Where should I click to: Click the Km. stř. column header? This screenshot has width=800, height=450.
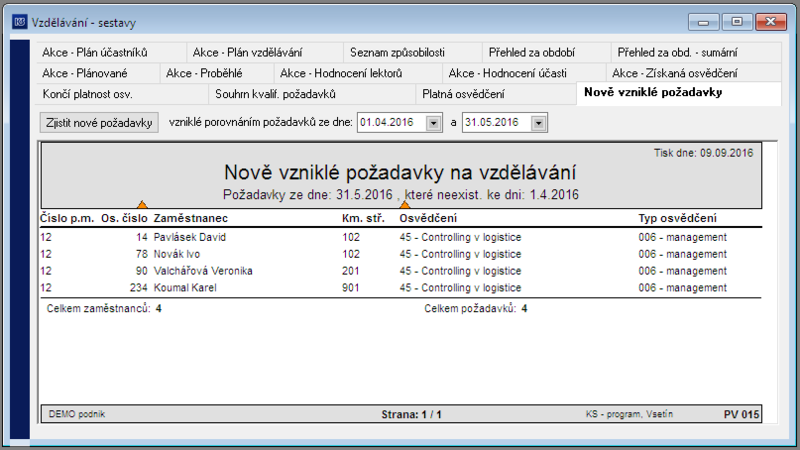[x=363, y=218]
